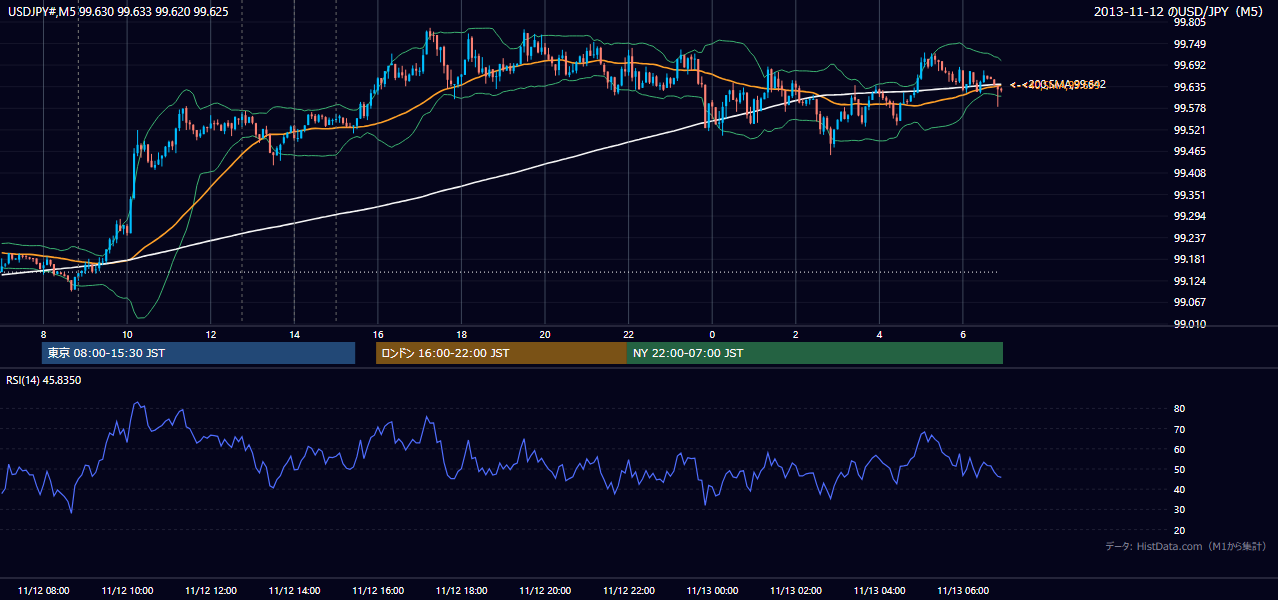Click hour label 4 under price chart
This screenshot has height=600, width=1278.
(879, 334)
